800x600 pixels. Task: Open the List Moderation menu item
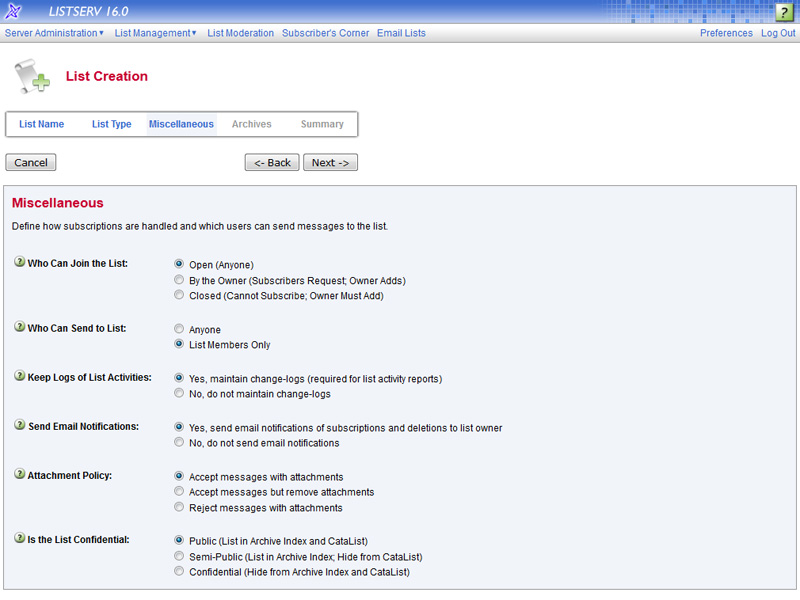(240, 33)
